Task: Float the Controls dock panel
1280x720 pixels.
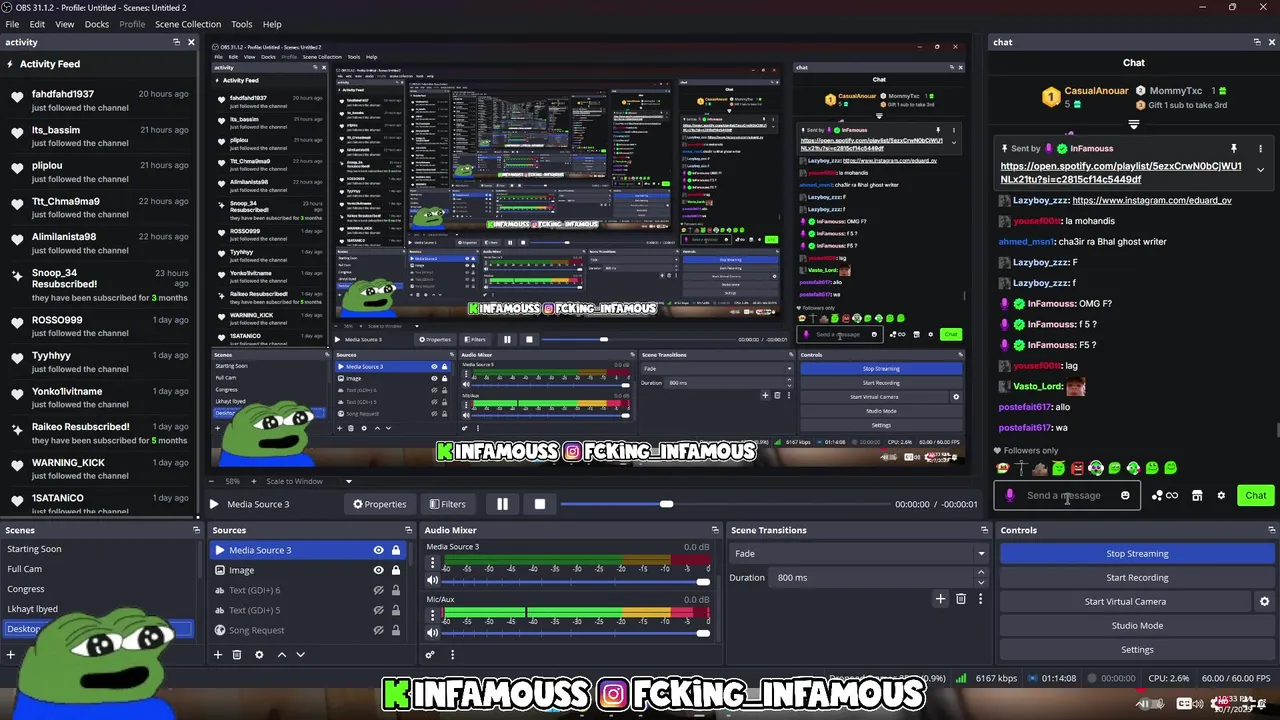Action: point(1272,530)
